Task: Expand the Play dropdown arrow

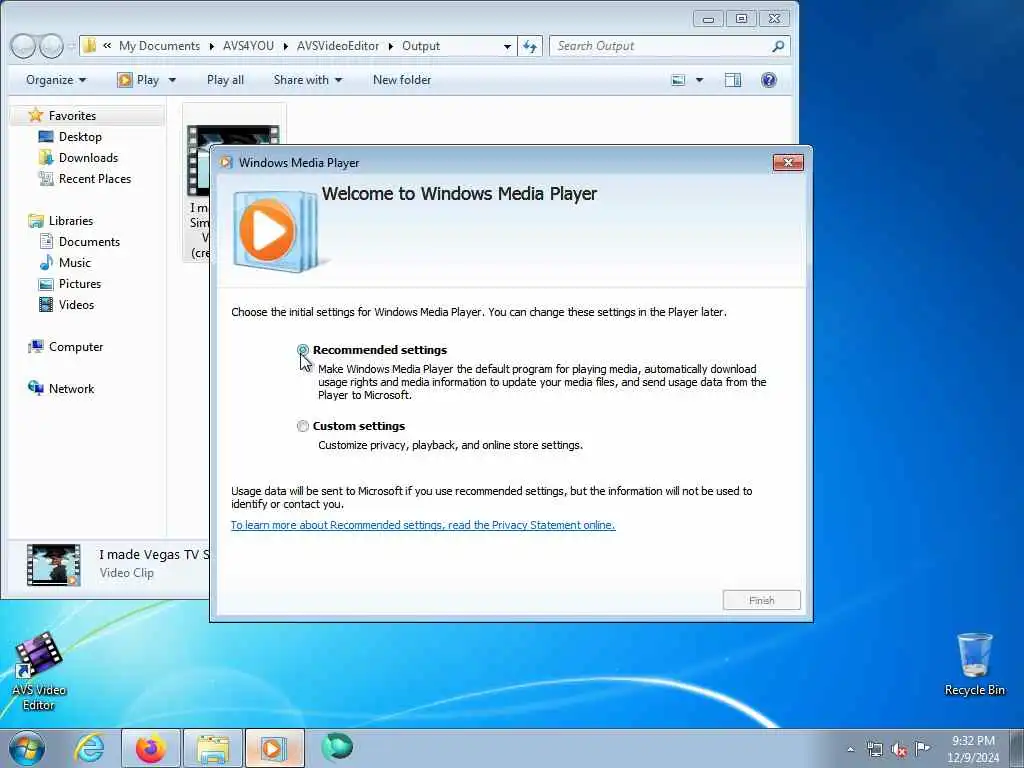Action: pyautogui.click(x=172, y=80)
